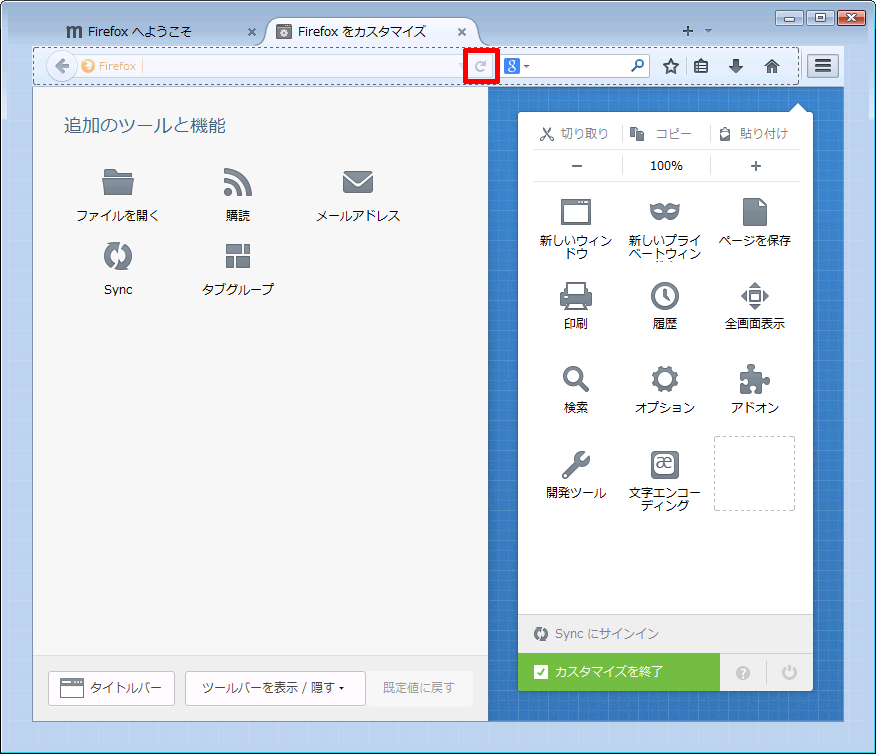Click 新しいウィンドウ icon in menu panel
Viewport: 876px width, 754px height.
[575, 212]
